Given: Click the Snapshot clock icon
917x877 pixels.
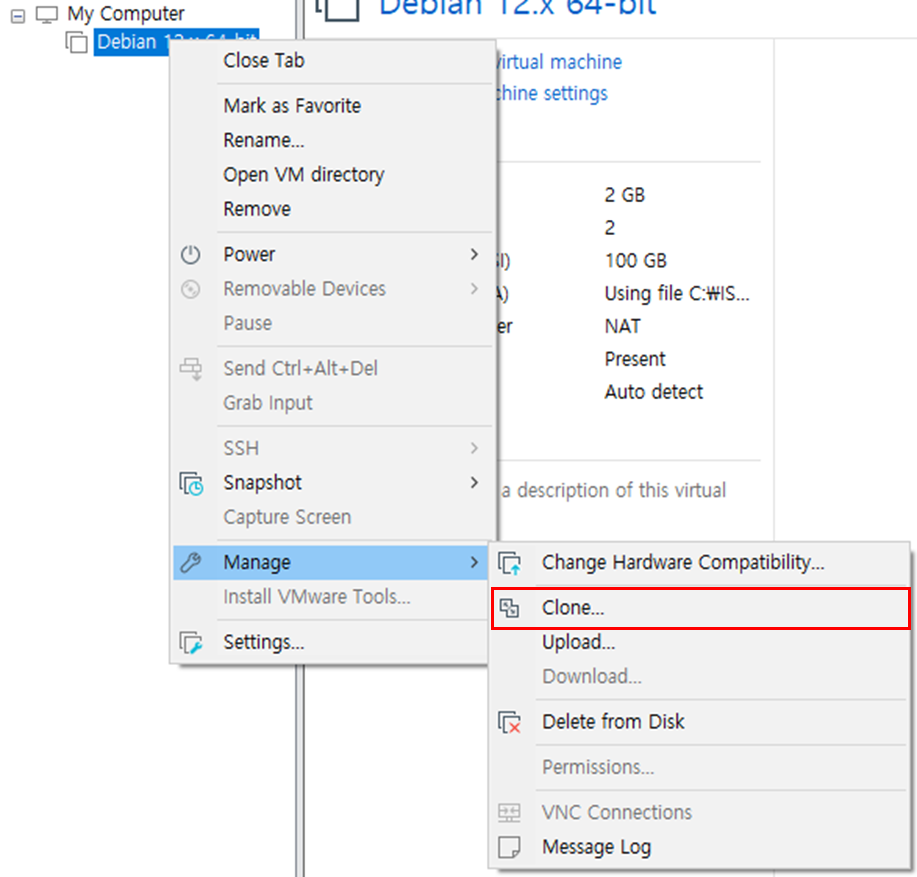Looking at the screenshot, I should click(x=191, y=484).
